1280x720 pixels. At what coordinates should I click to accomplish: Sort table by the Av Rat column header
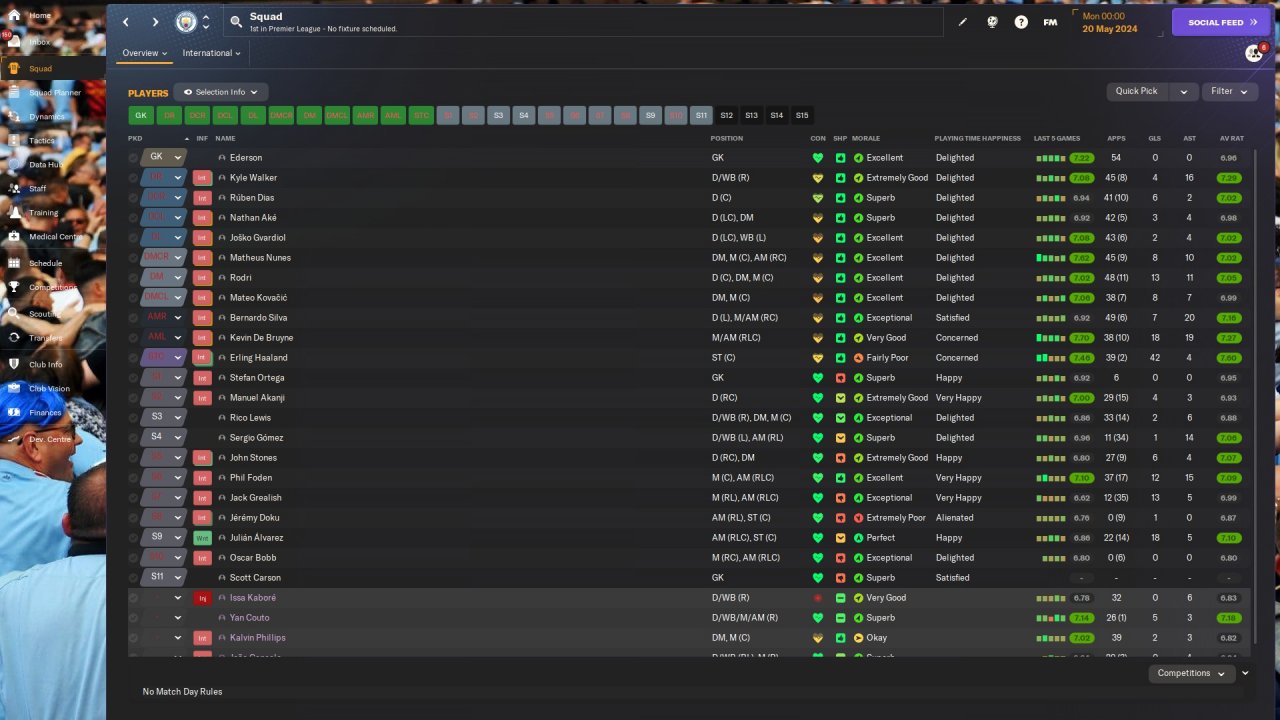pos(1232,139)
